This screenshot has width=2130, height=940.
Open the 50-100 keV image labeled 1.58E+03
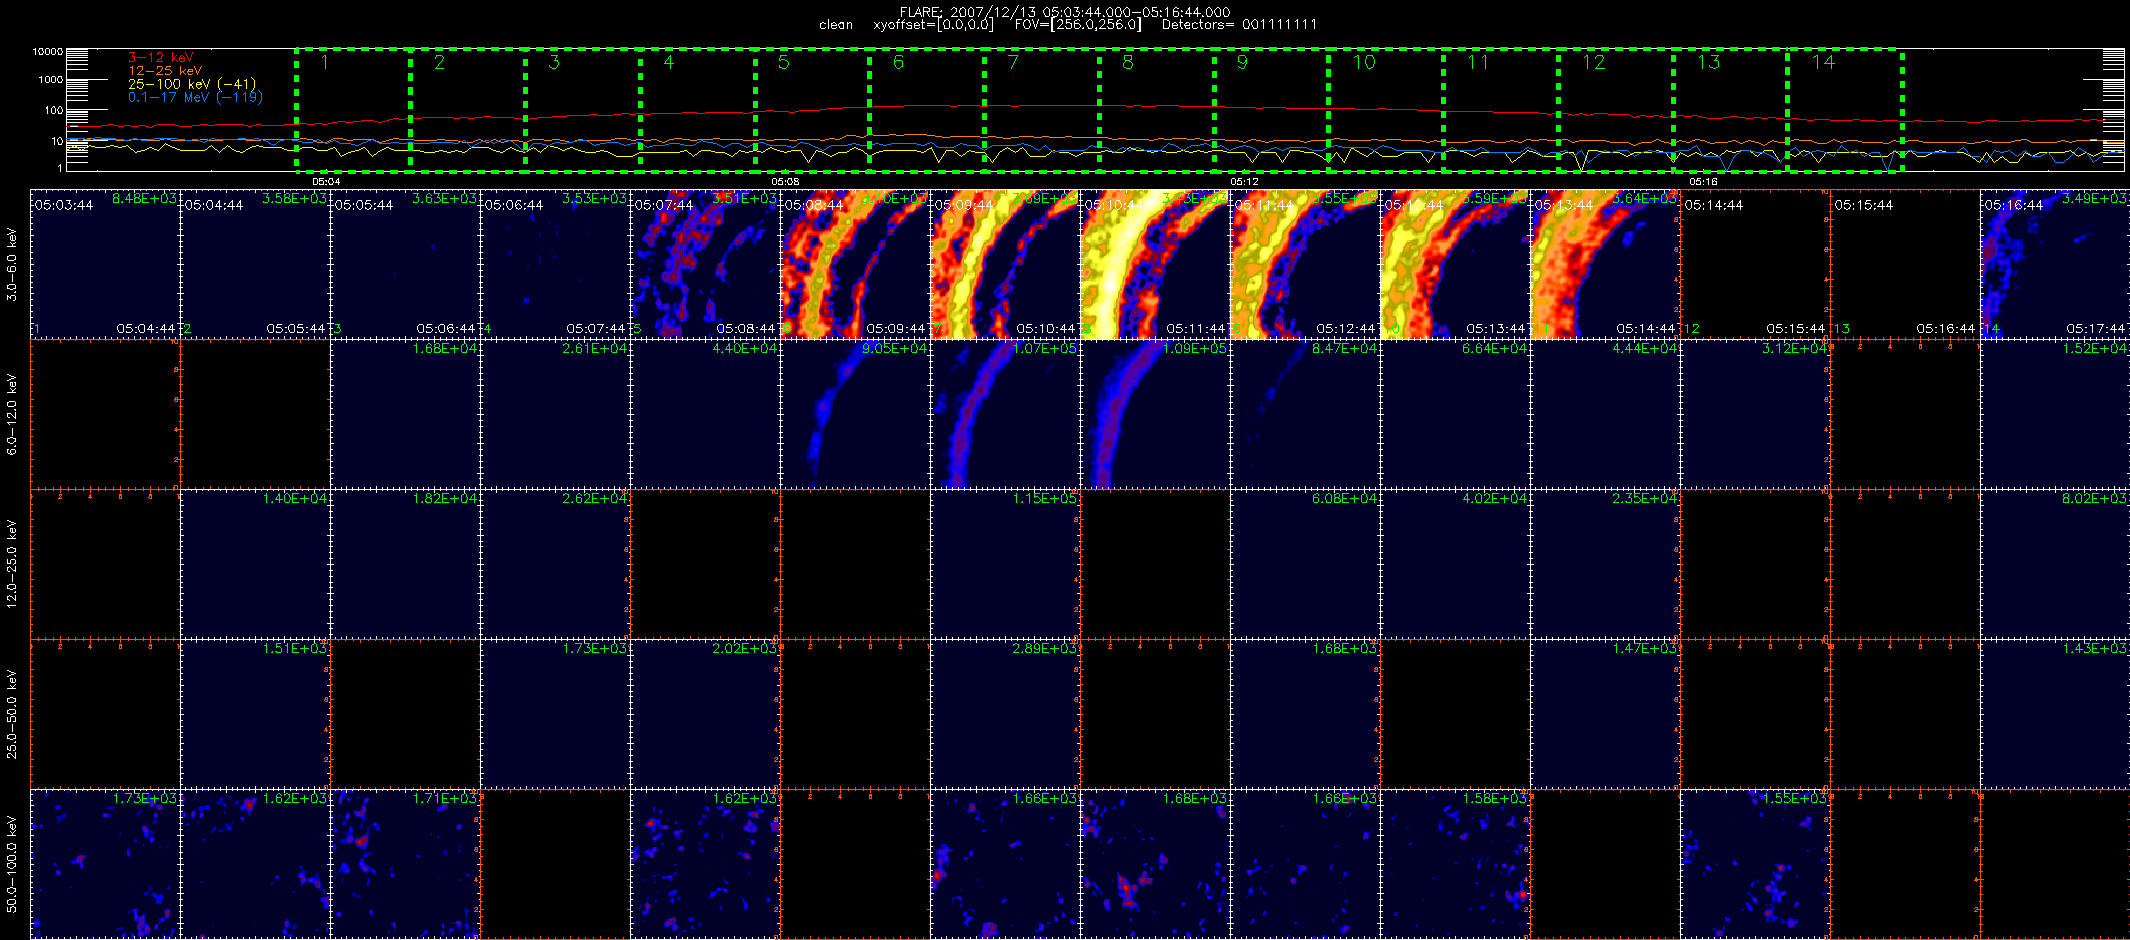click(x=1455, y=864)
